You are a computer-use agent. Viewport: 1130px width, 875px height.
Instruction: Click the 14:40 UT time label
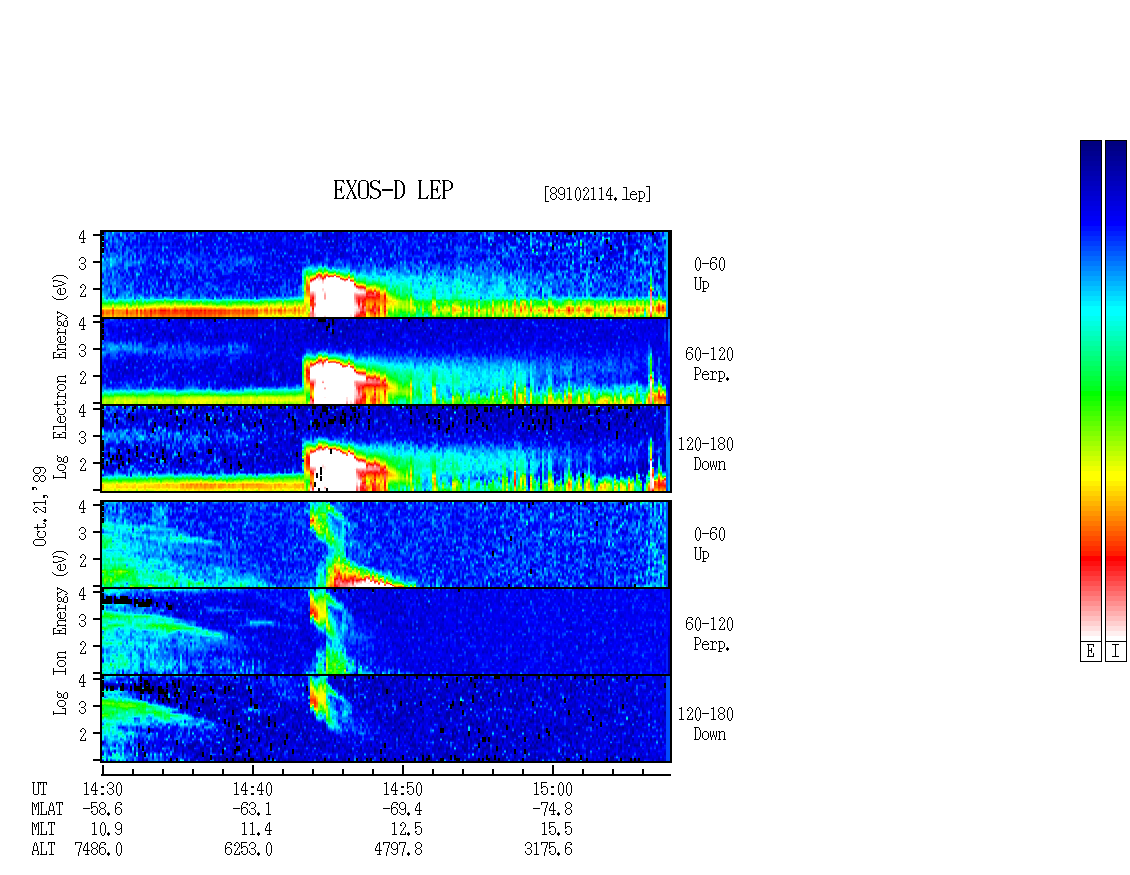click(x=252, y=789)
